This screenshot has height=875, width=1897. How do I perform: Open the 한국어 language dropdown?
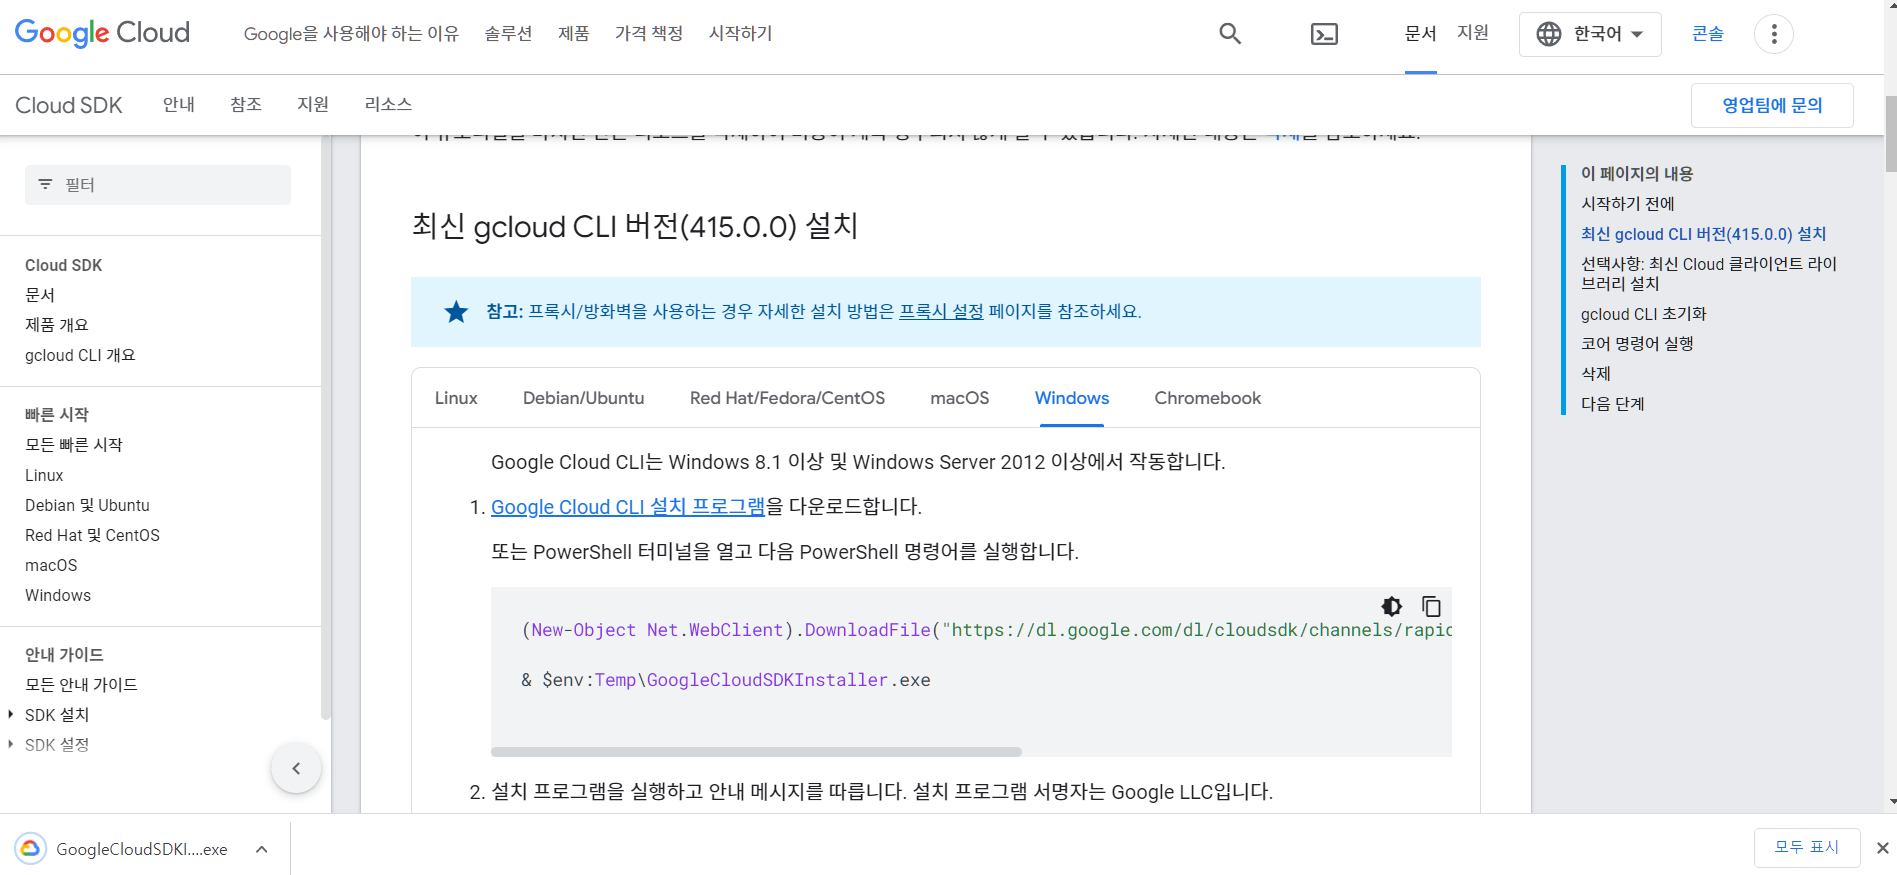point(1590,34)
